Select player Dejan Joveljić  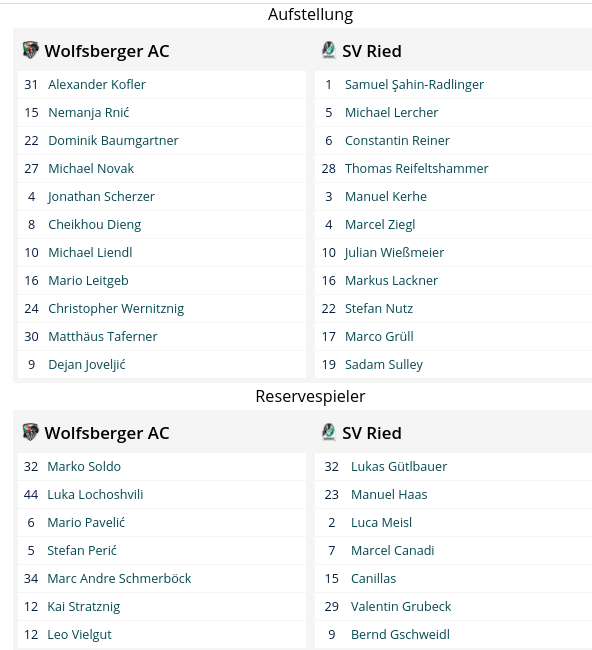point(87,365)
